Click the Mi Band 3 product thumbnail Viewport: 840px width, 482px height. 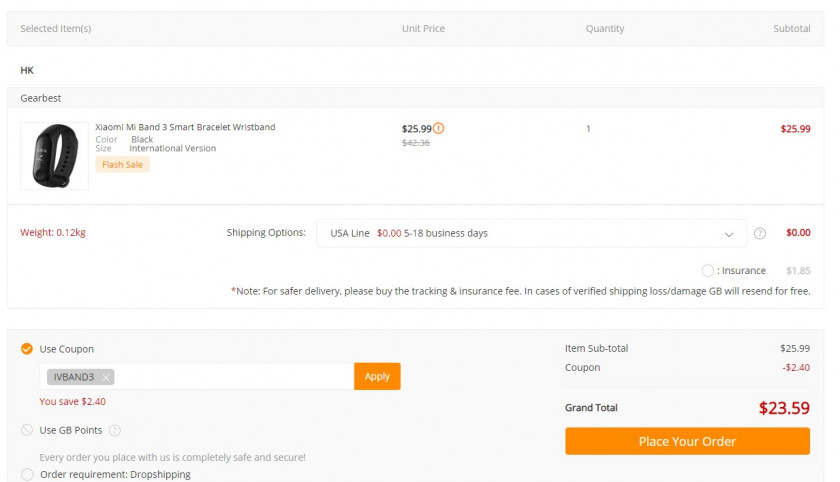pos(54,156)
